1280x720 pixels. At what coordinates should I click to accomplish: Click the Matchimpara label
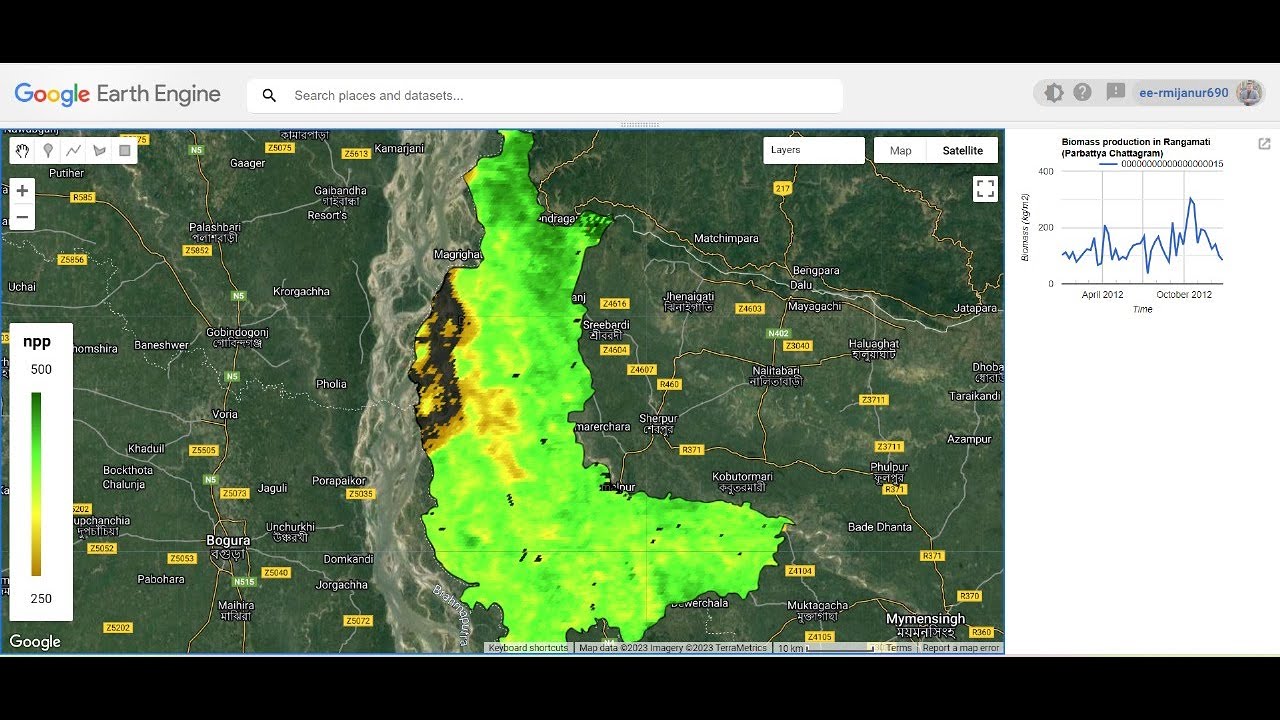click(x=726, y=239)
